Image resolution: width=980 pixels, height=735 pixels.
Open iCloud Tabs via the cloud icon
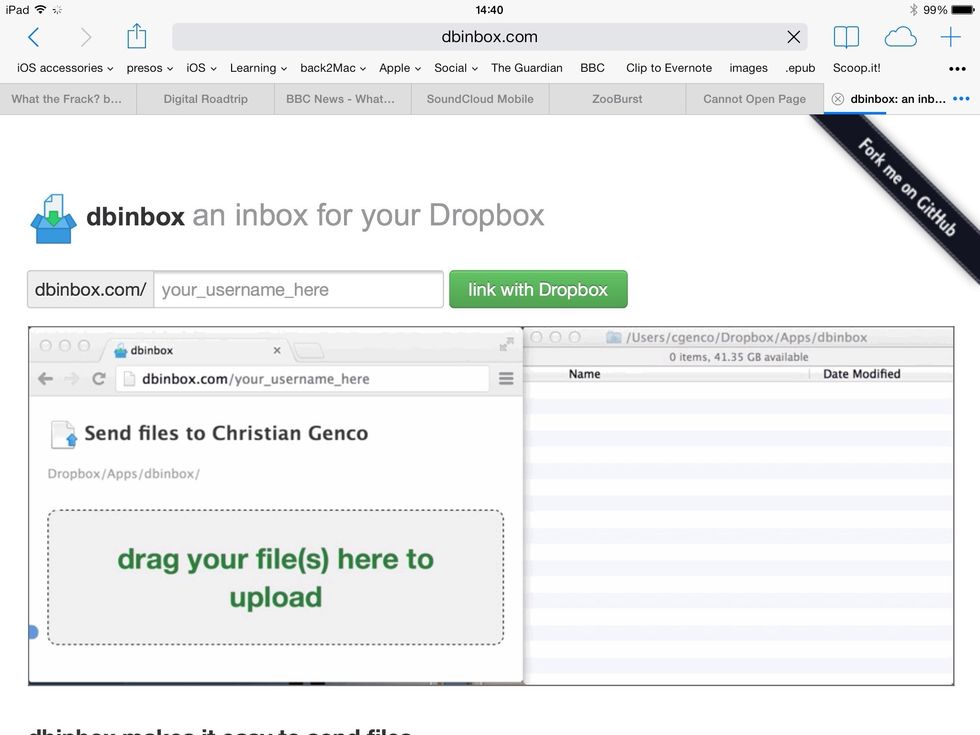coord(900,36)
